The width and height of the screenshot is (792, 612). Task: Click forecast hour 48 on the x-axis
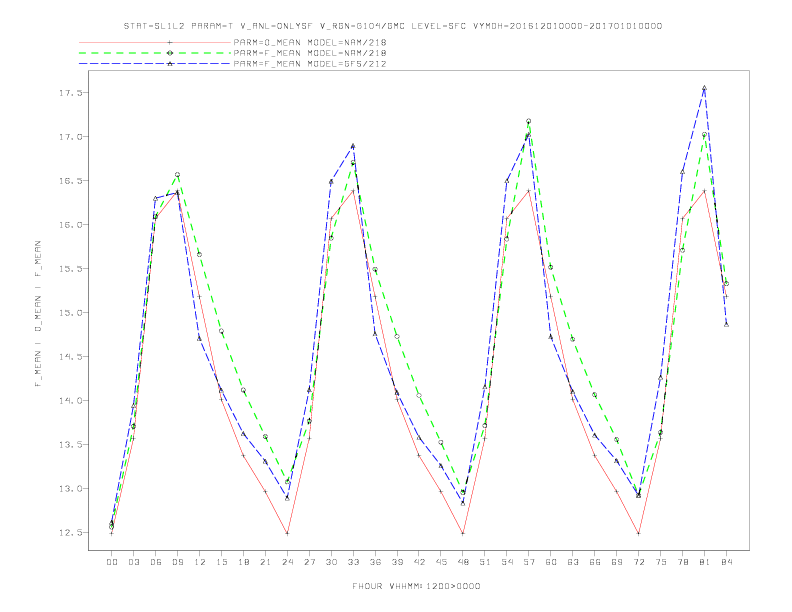463,562
